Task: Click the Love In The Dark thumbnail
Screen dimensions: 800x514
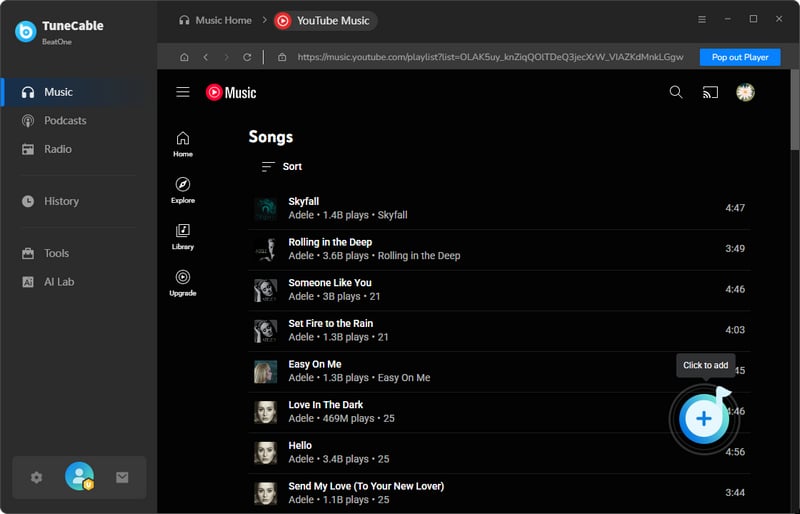Action: (265, 412)
